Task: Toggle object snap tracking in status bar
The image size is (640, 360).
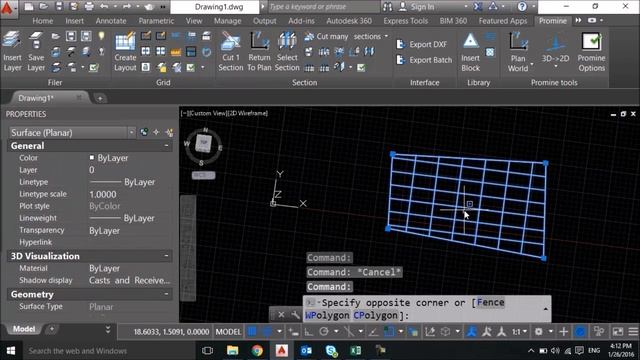Action: click(x=373, y=332)
